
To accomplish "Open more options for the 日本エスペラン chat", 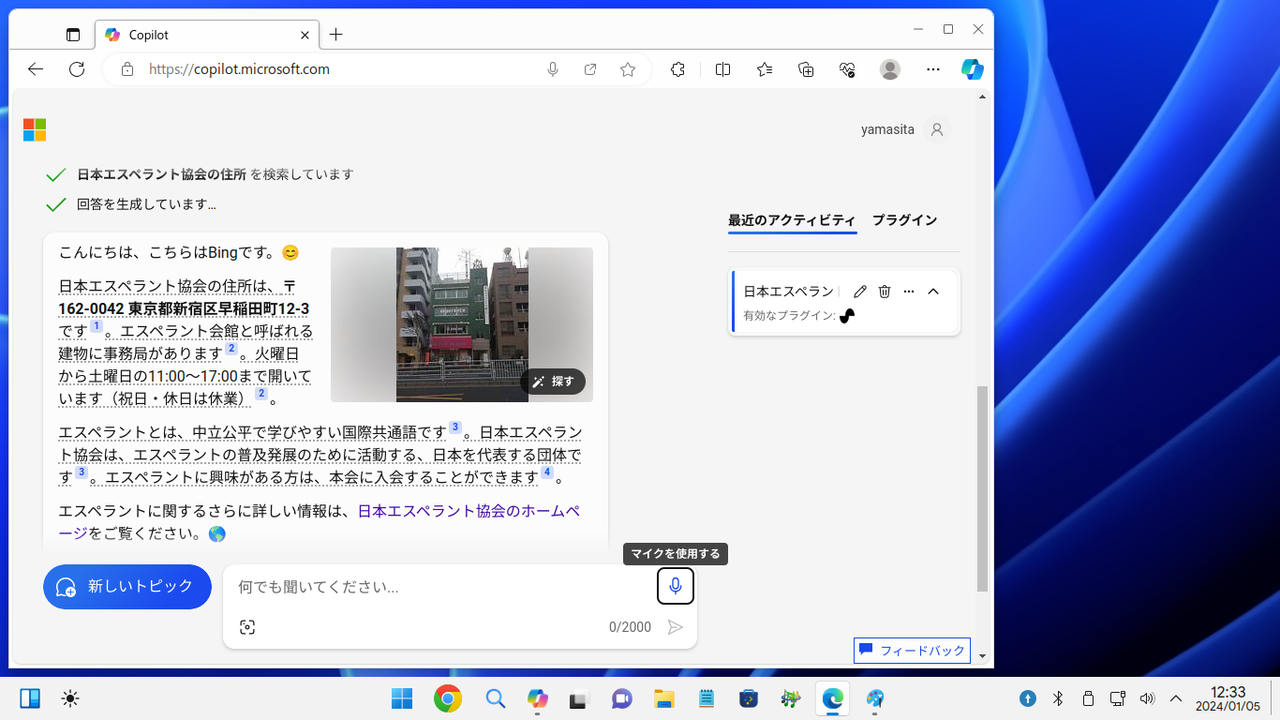I will click(909, 291).
